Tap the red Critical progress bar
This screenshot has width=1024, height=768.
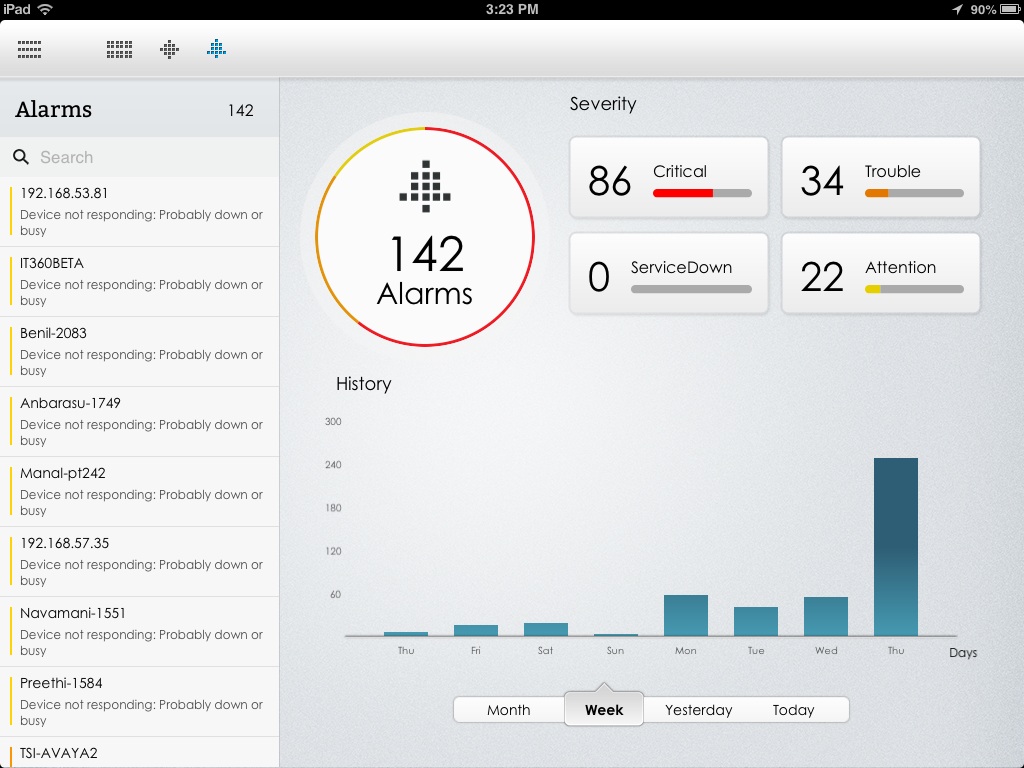[702, 193]
